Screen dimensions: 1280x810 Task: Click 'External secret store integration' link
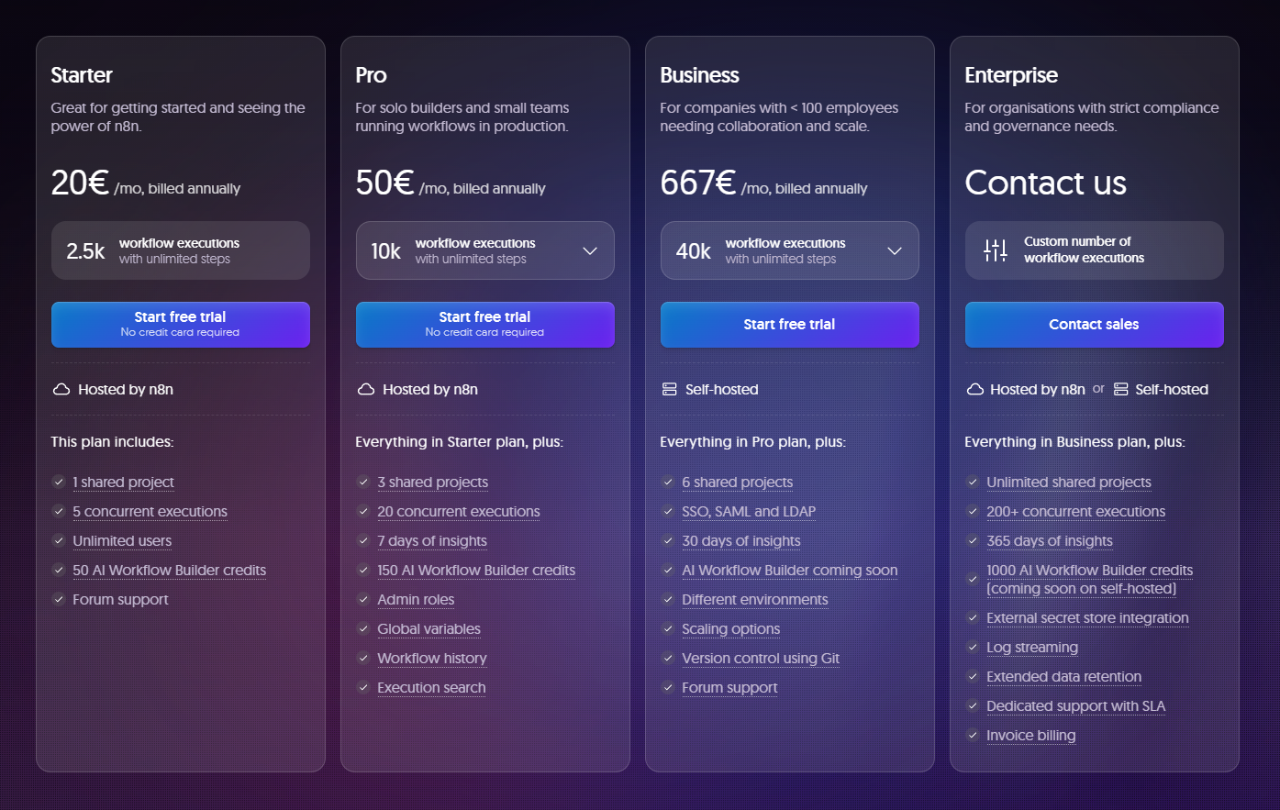(x=1087, y=618)
